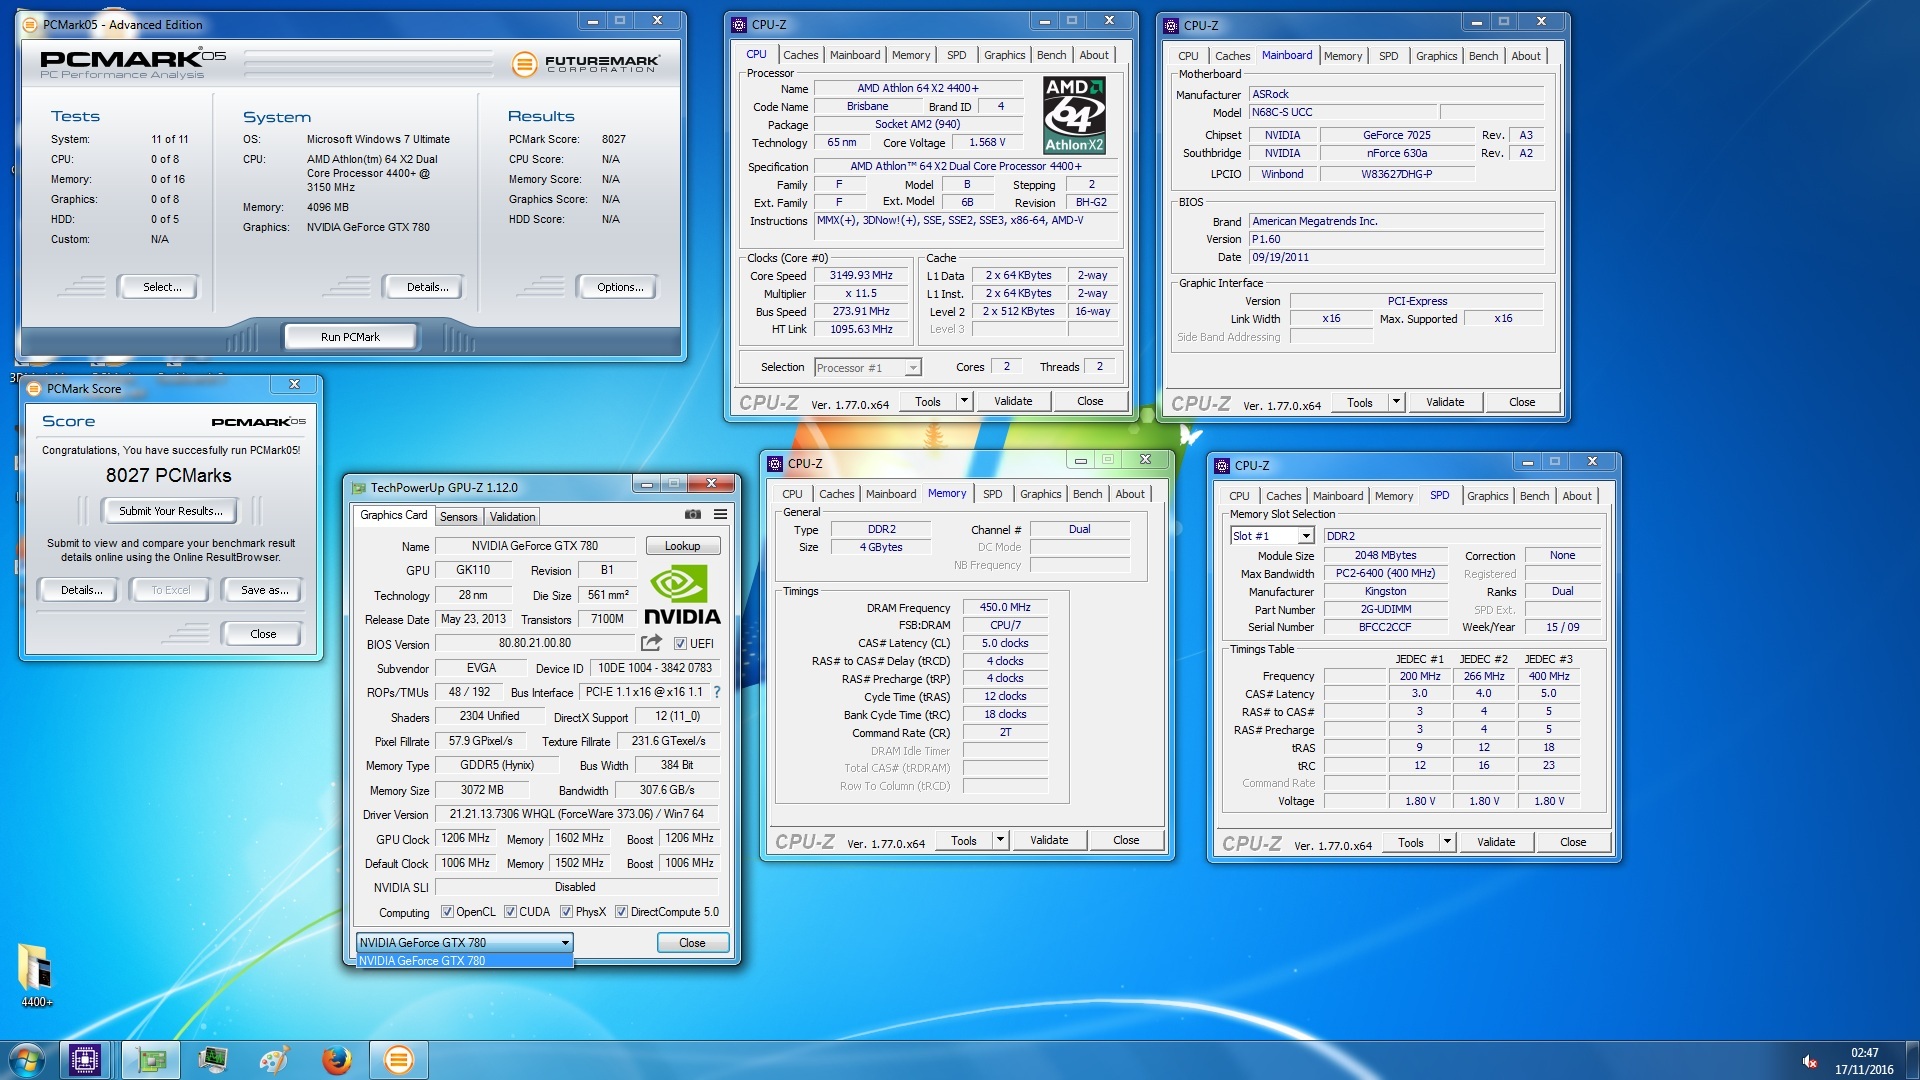Toggle the PhysX checkbox
1920x1080 pixels.
point(566,912)
